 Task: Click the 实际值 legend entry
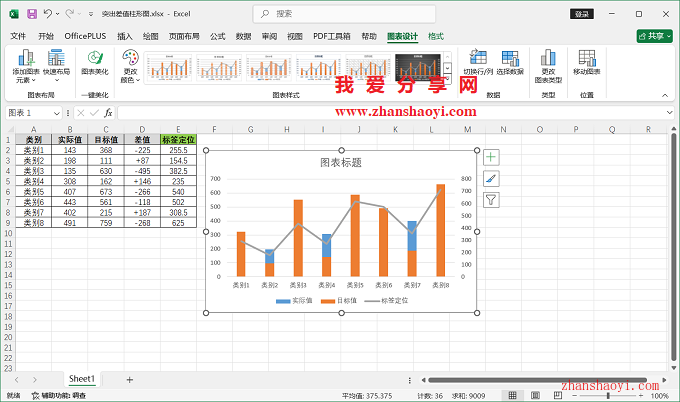click(x=294, y=301)
